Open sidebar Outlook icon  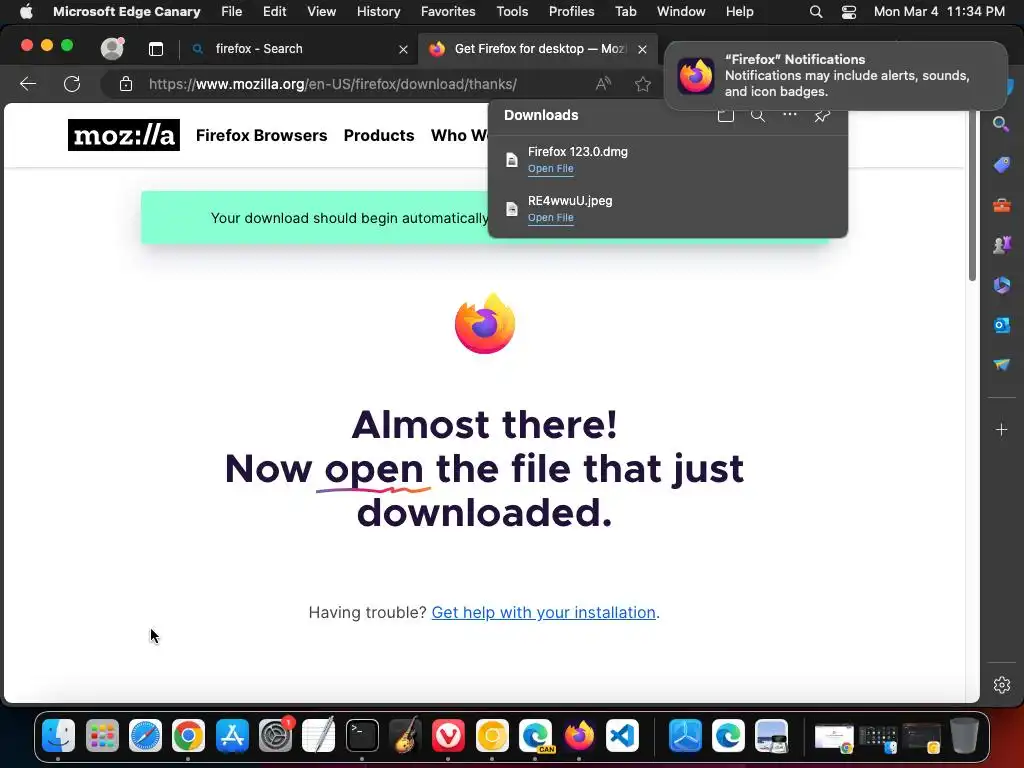(x=1002, y=325)
